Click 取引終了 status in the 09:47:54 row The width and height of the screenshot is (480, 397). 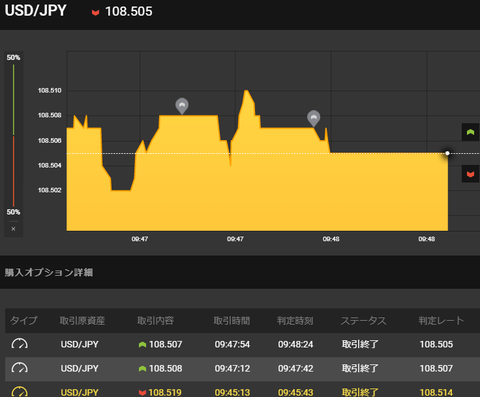[x=360, y=344]
